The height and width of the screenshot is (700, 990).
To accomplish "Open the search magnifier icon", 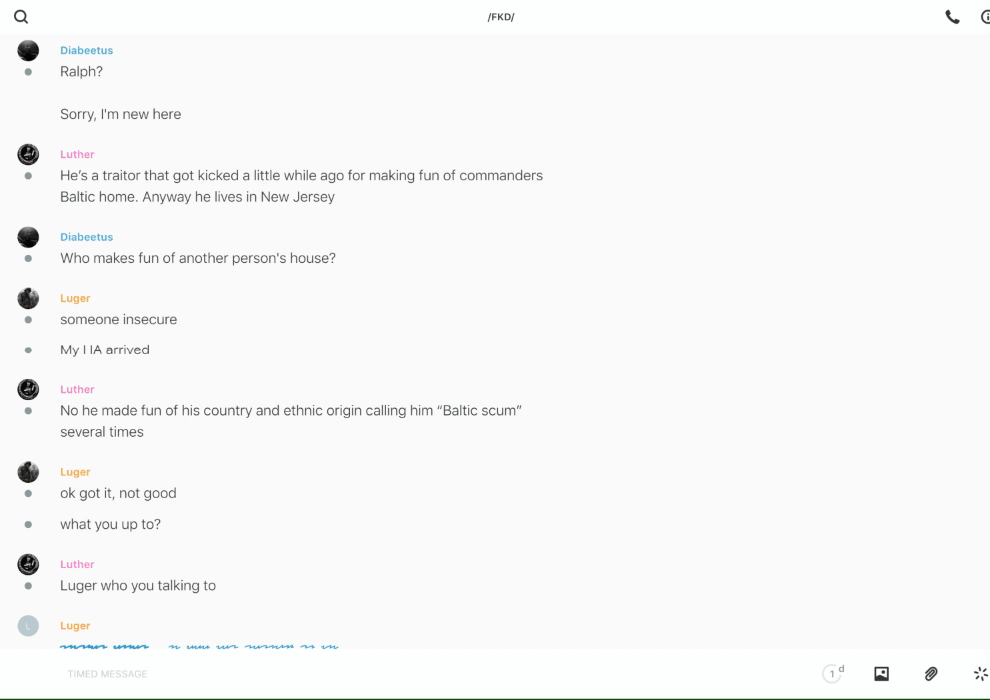I will pos(21,17).
